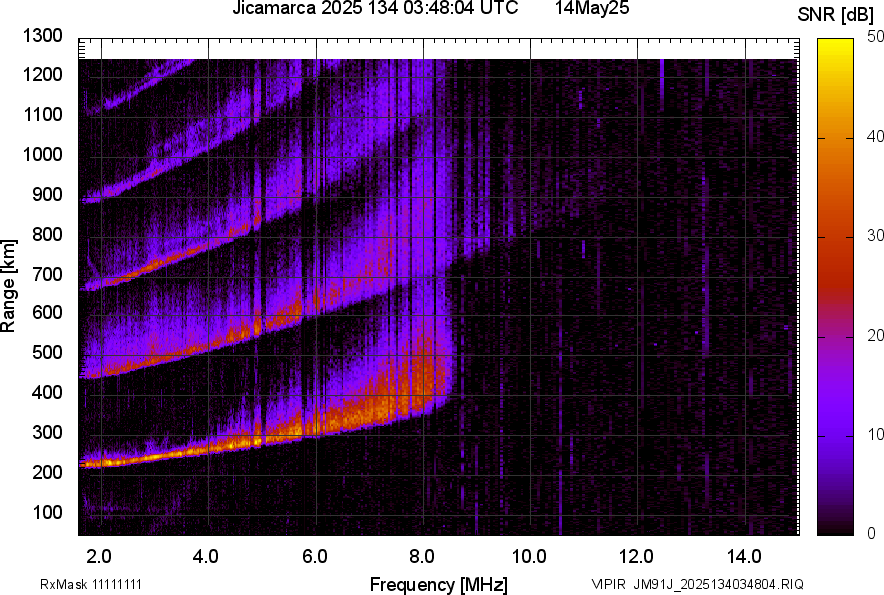
Task: Click the 'Frequency [MHz]' axis label
Action: tap(439, 584)
